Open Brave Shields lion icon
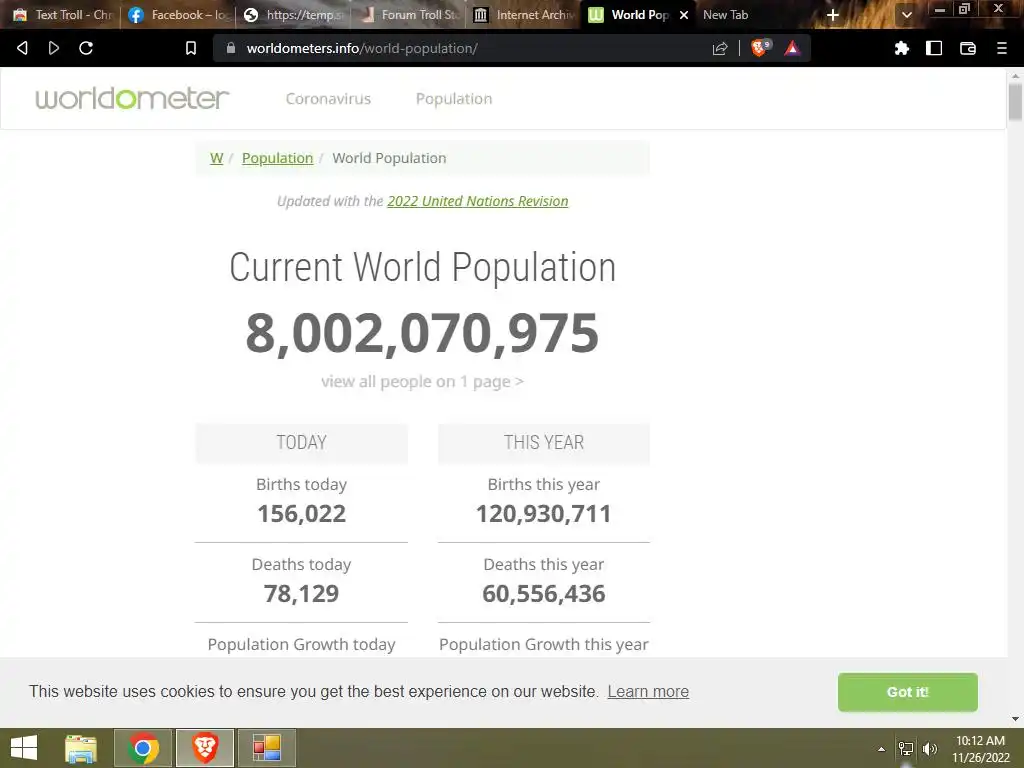The image size is (1024, 768). pos(760,48)
